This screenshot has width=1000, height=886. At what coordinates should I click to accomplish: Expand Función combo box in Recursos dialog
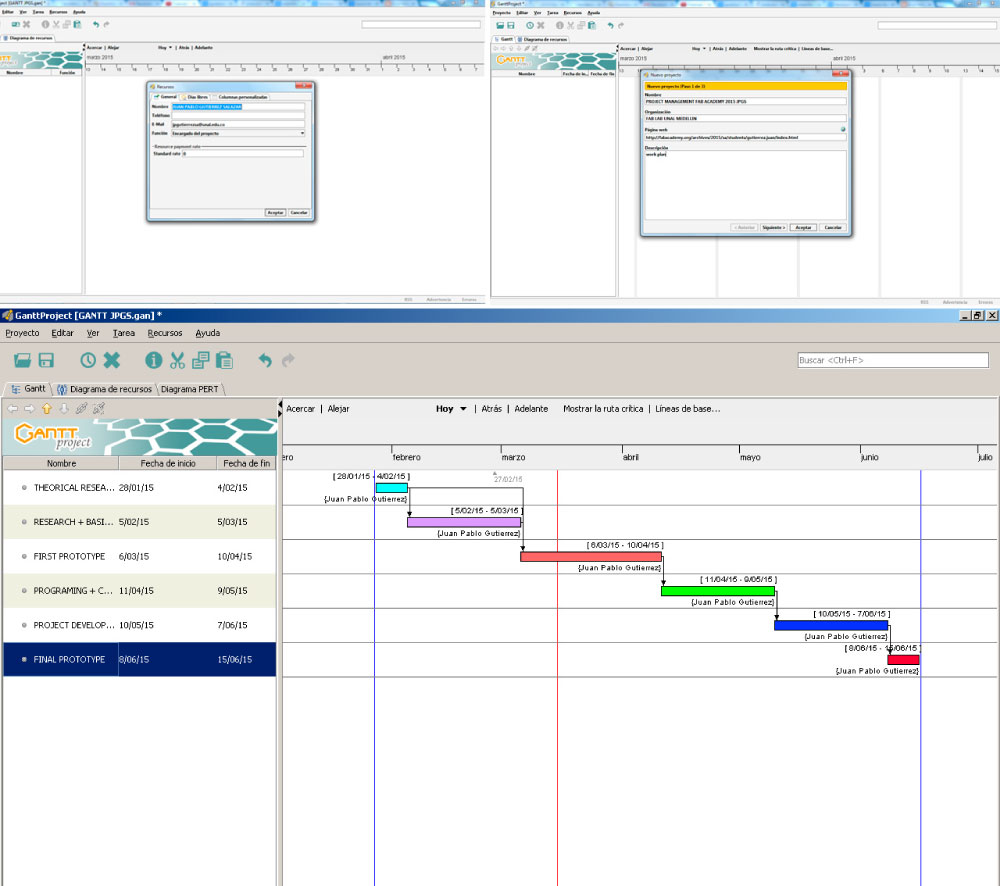pos(302,133)
